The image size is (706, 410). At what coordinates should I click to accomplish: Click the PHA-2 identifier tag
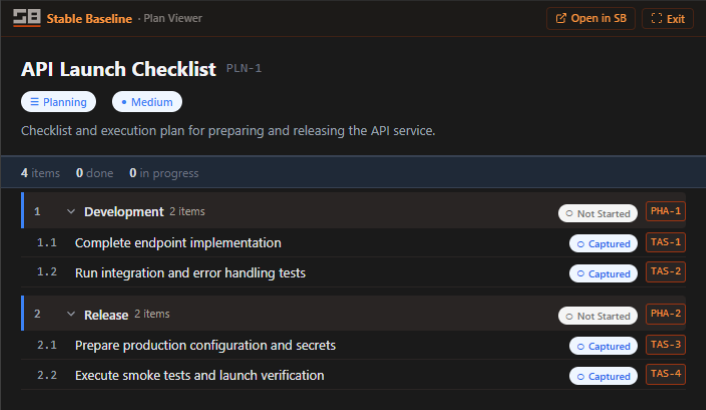[x=666, y=314]
